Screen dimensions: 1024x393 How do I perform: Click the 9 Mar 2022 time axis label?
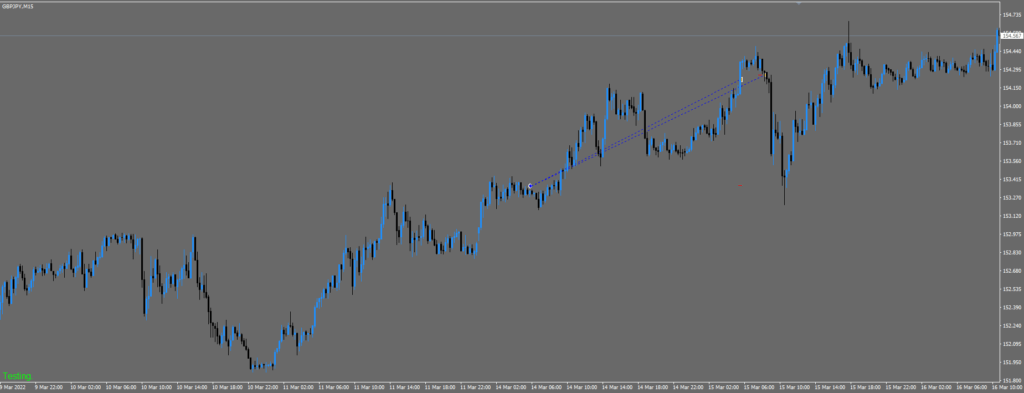click(x=12, y=388)
